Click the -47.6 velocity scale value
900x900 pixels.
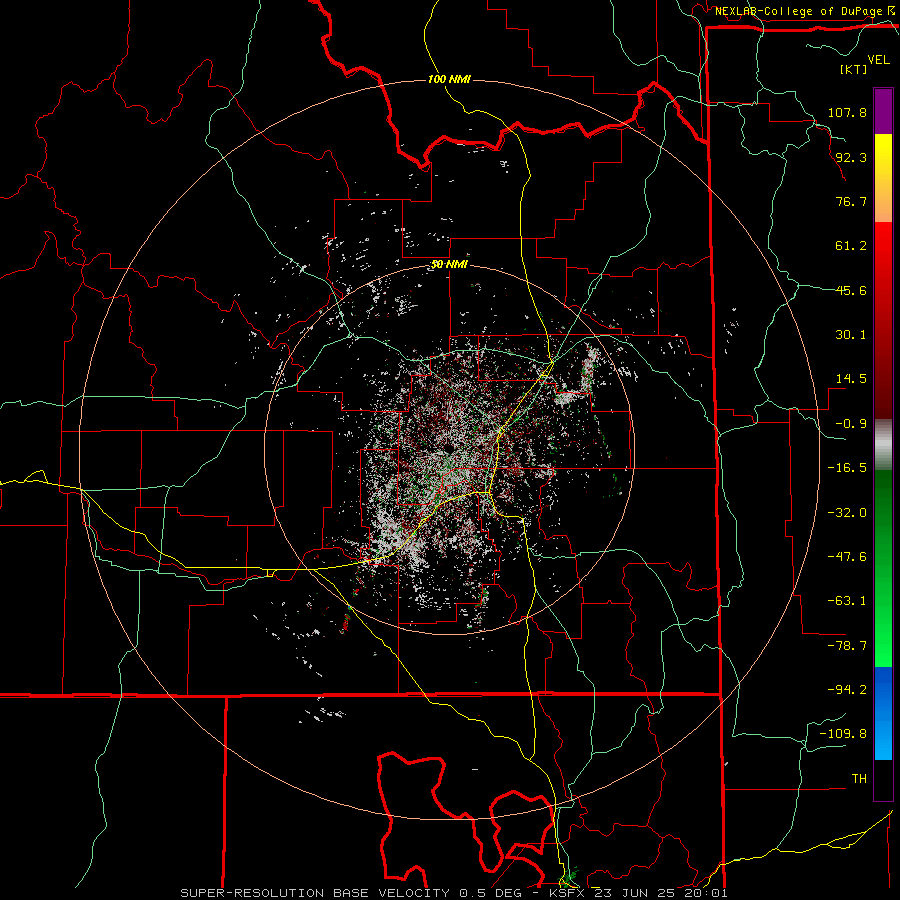point(847,557)
